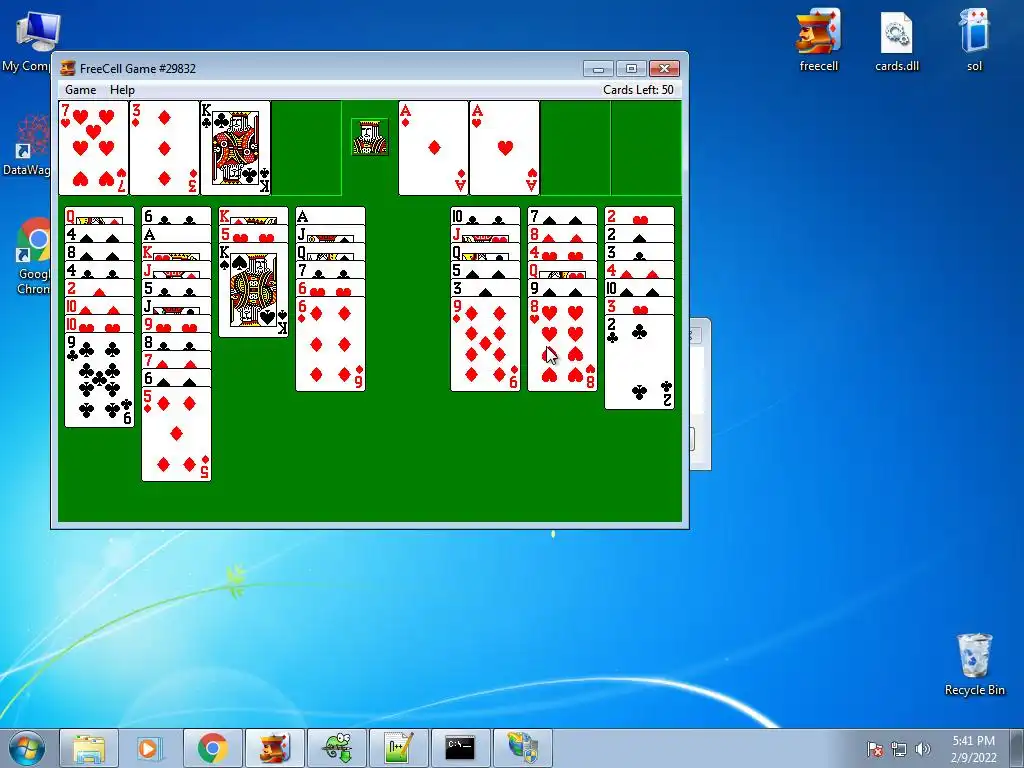Click the chameleon-and-green-arrow taskbar icon
Viewport: 1024px width, 768px height.
[x=337, y=748]
